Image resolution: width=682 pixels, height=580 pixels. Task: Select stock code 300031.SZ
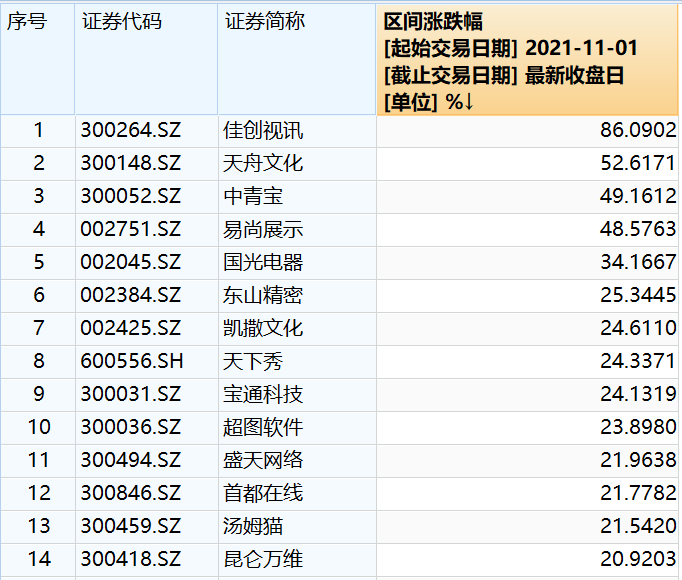click(x=130, y=394)
